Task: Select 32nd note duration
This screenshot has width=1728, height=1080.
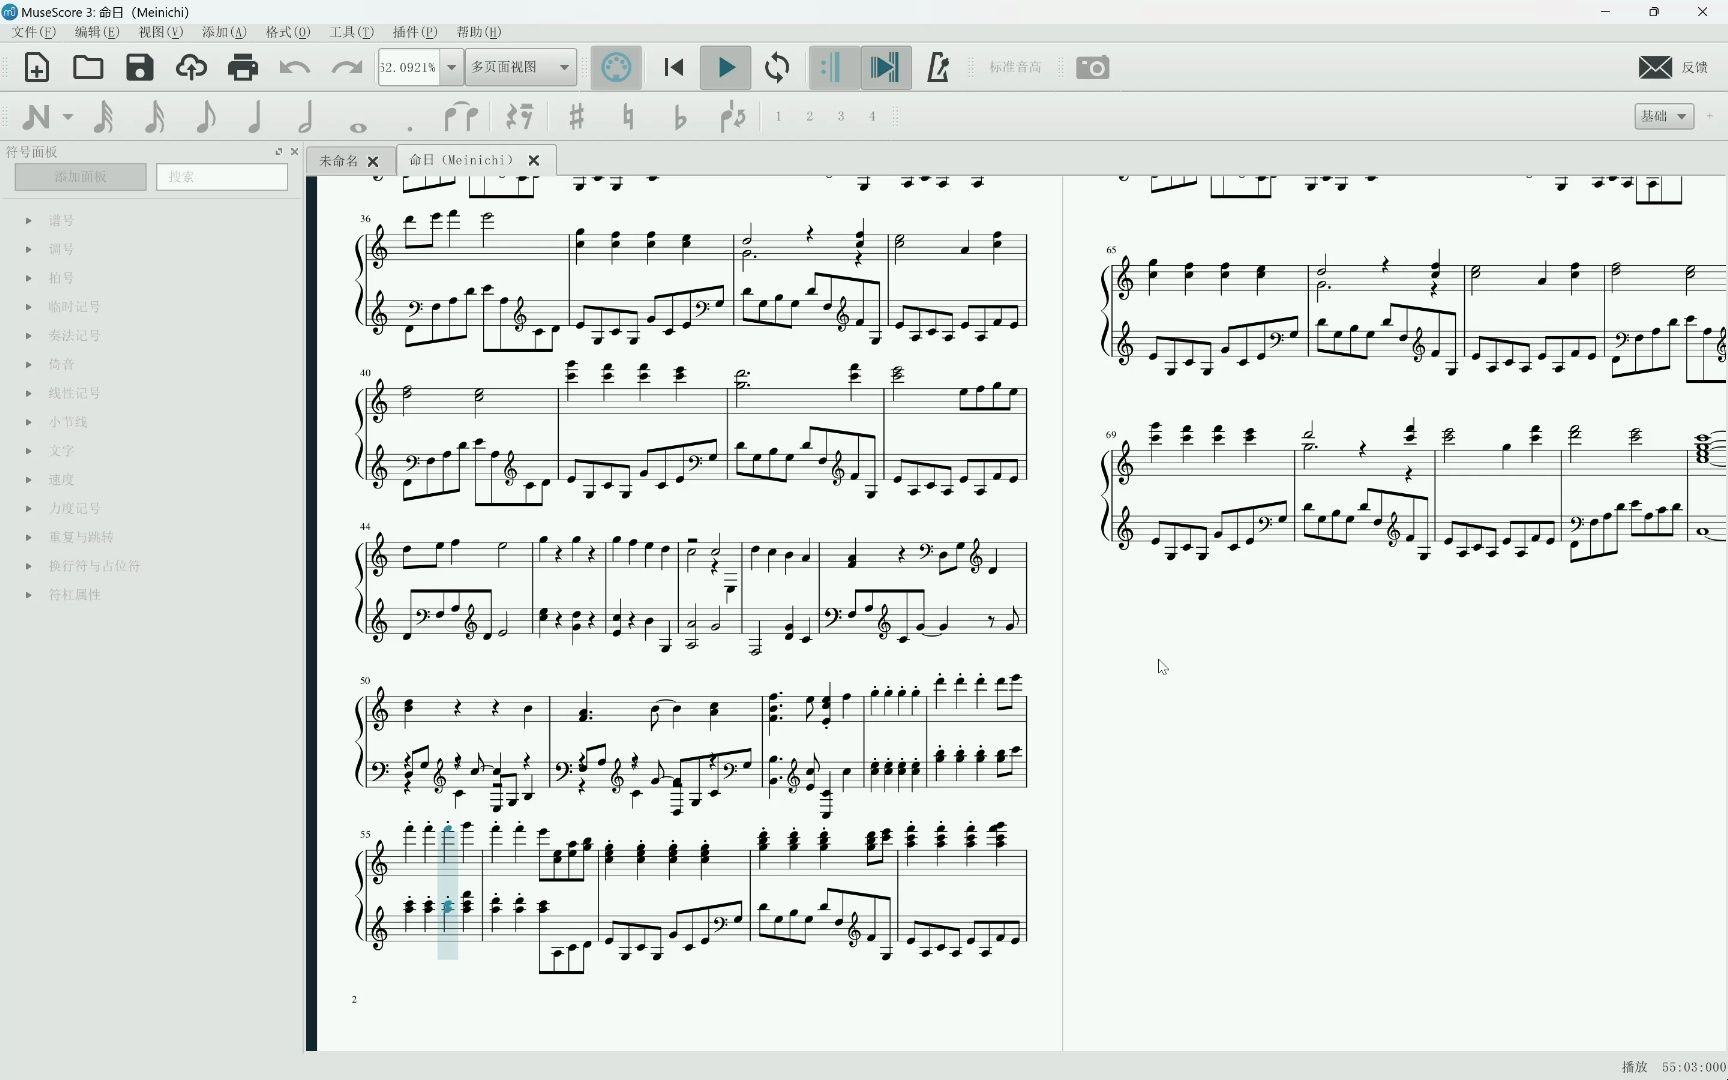Action: [103, 117]
